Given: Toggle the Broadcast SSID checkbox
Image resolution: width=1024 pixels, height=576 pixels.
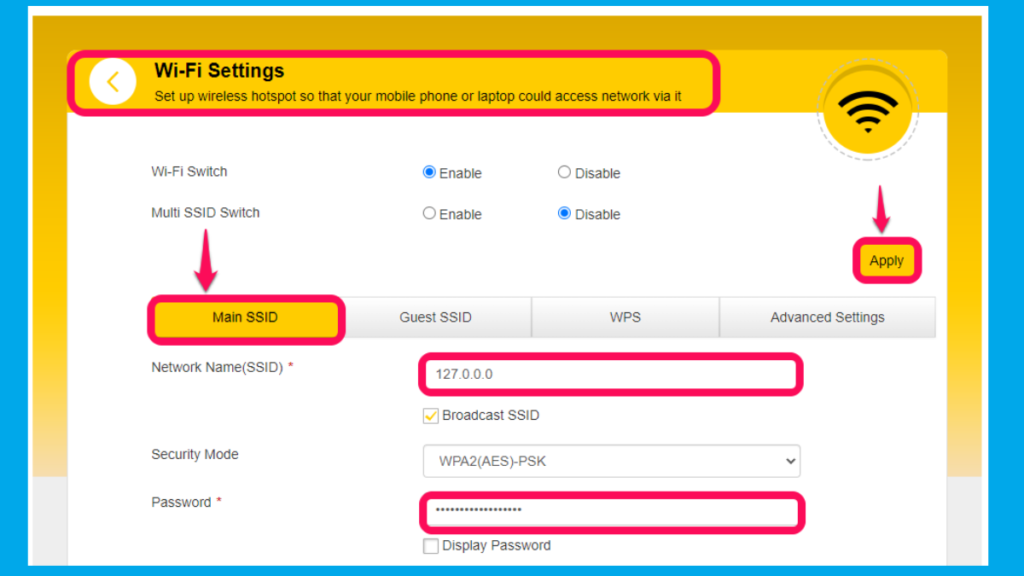Looking at the screenshot, I should tap(430, 416).
